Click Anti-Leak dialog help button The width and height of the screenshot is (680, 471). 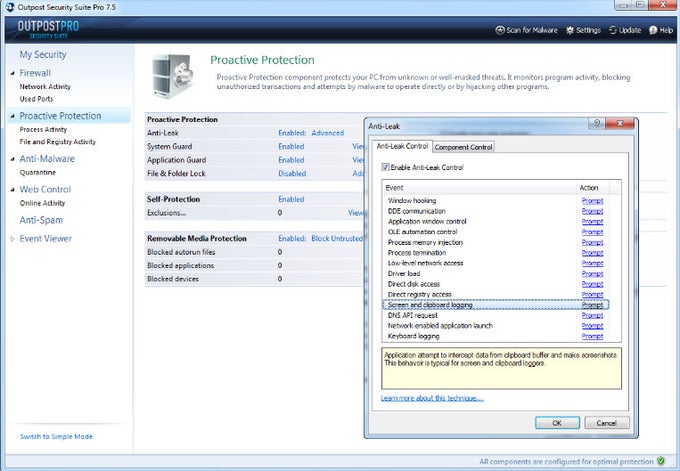597,123
